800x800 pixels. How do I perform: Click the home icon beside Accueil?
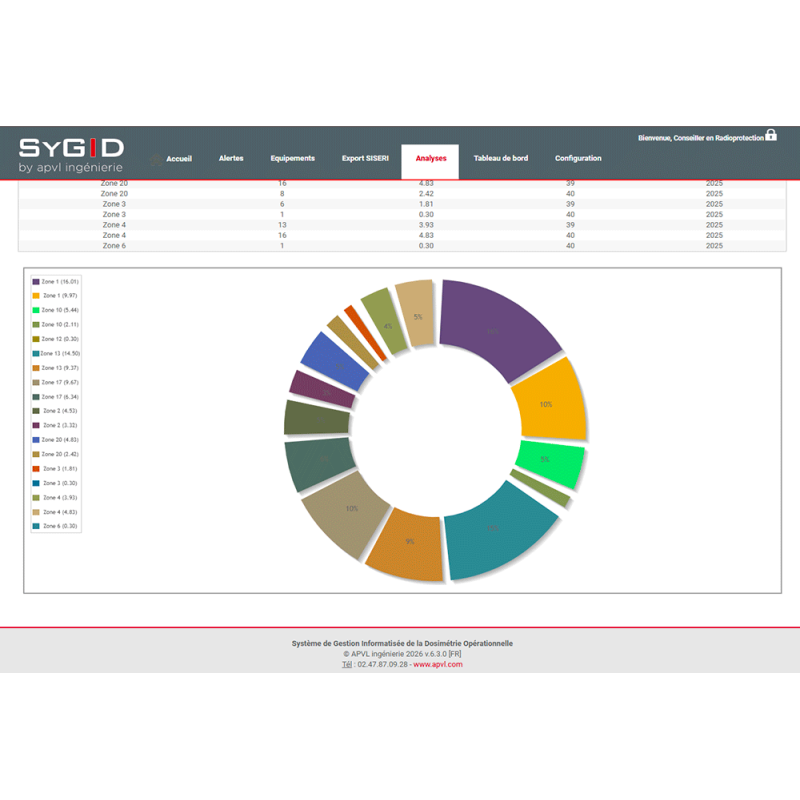[x=155, y=159]
